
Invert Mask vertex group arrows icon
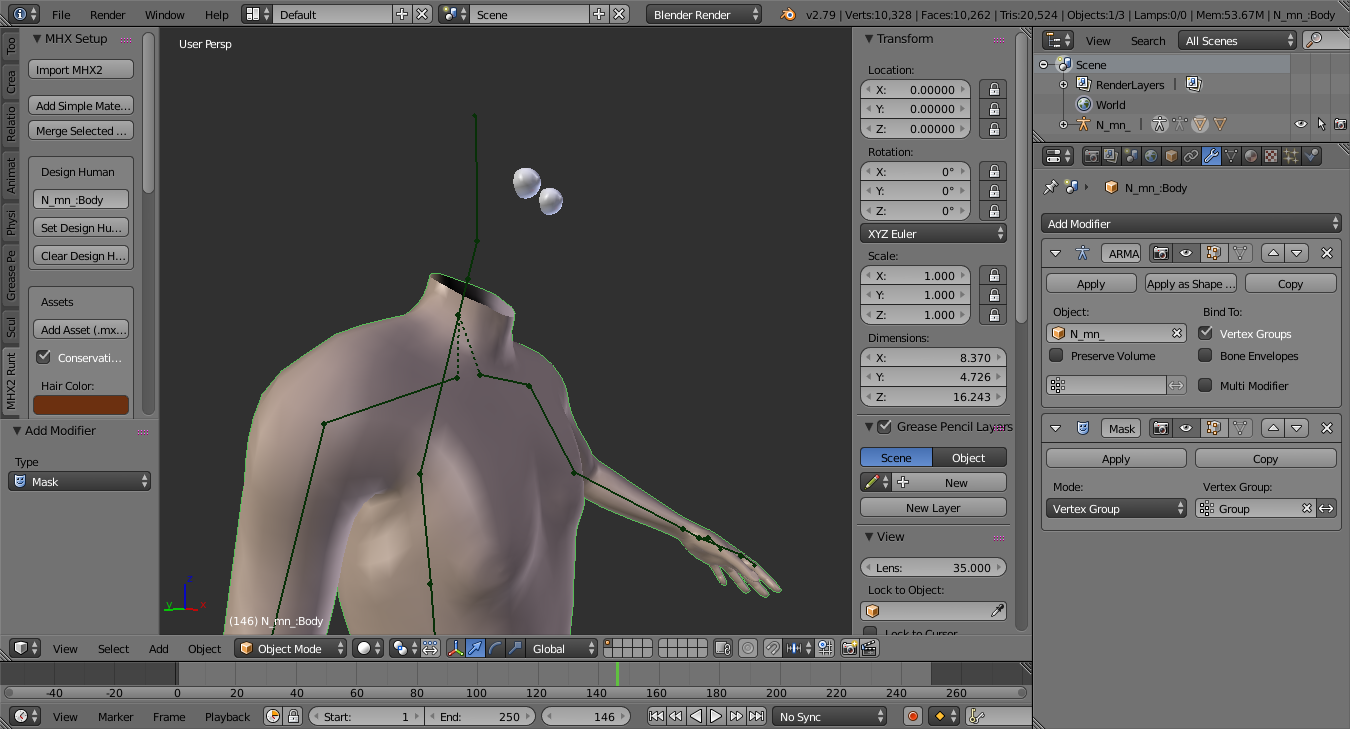(1326, 508)
